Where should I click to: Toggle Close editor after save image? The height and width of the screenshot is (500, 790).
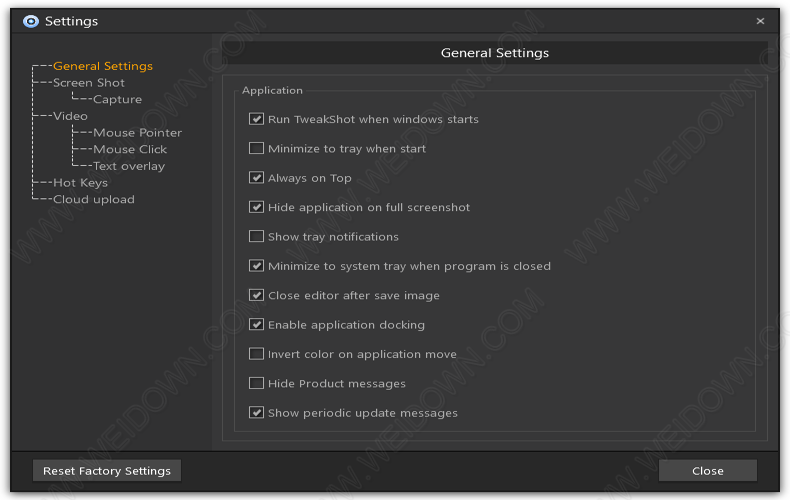pos(256,295)
